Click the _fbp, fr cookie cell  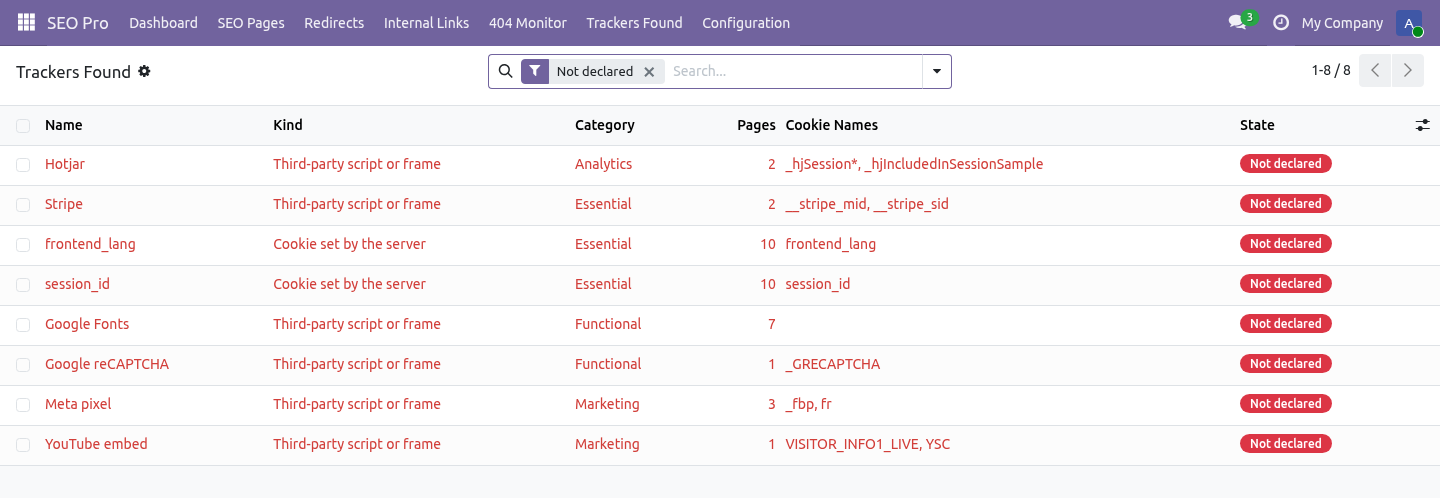coord(809,404)
